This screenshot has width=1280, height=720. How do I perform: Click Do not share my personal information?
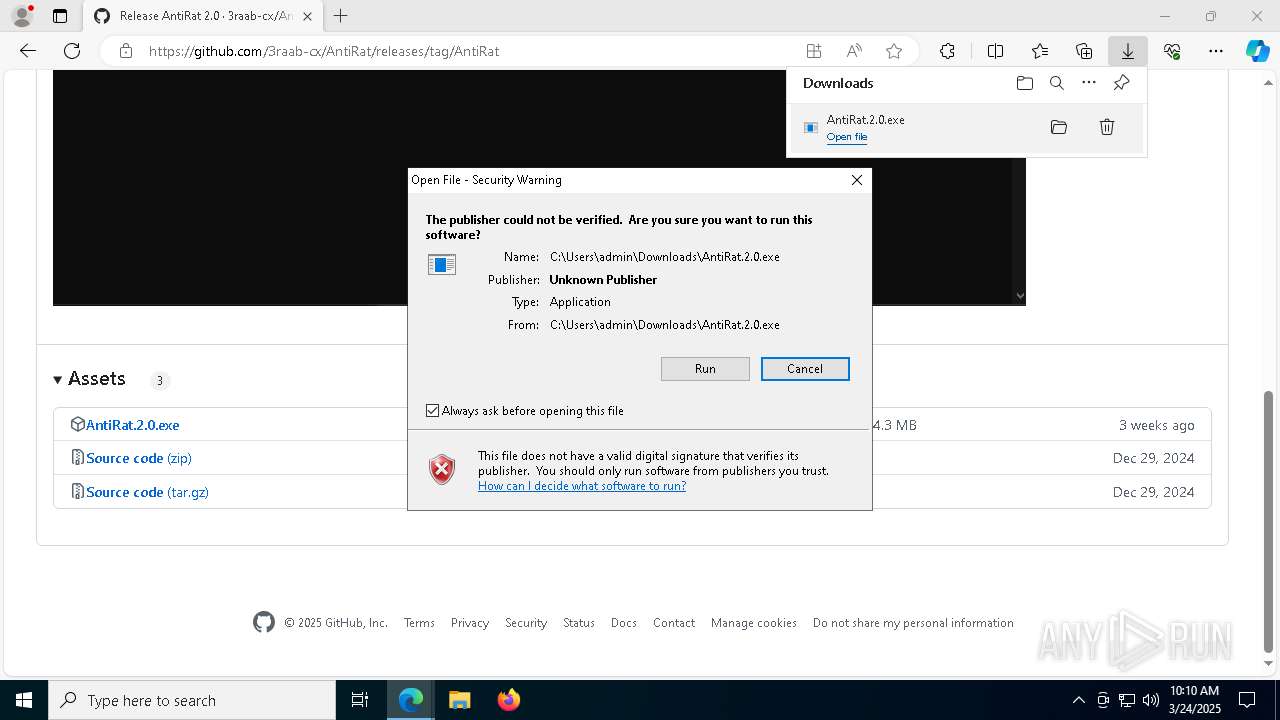913,623
